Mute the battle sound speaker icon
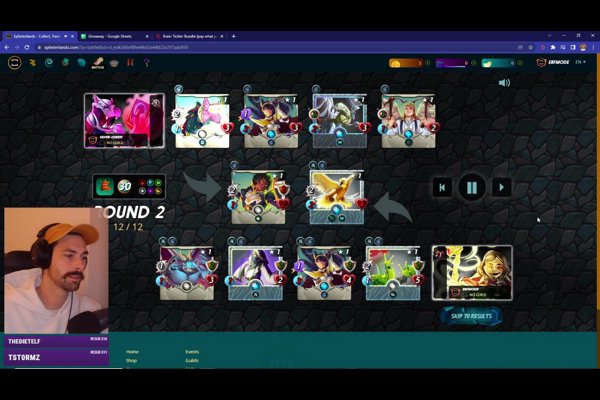The image size is (600, 400). [x=504, y=83]
